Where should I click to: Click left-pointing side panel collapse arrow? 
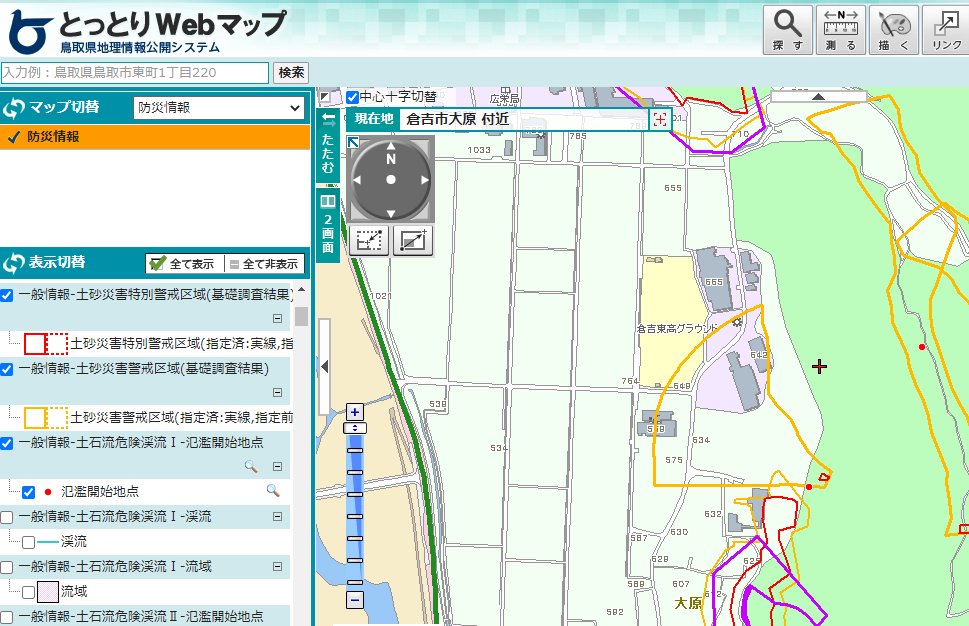pos(324,367)
